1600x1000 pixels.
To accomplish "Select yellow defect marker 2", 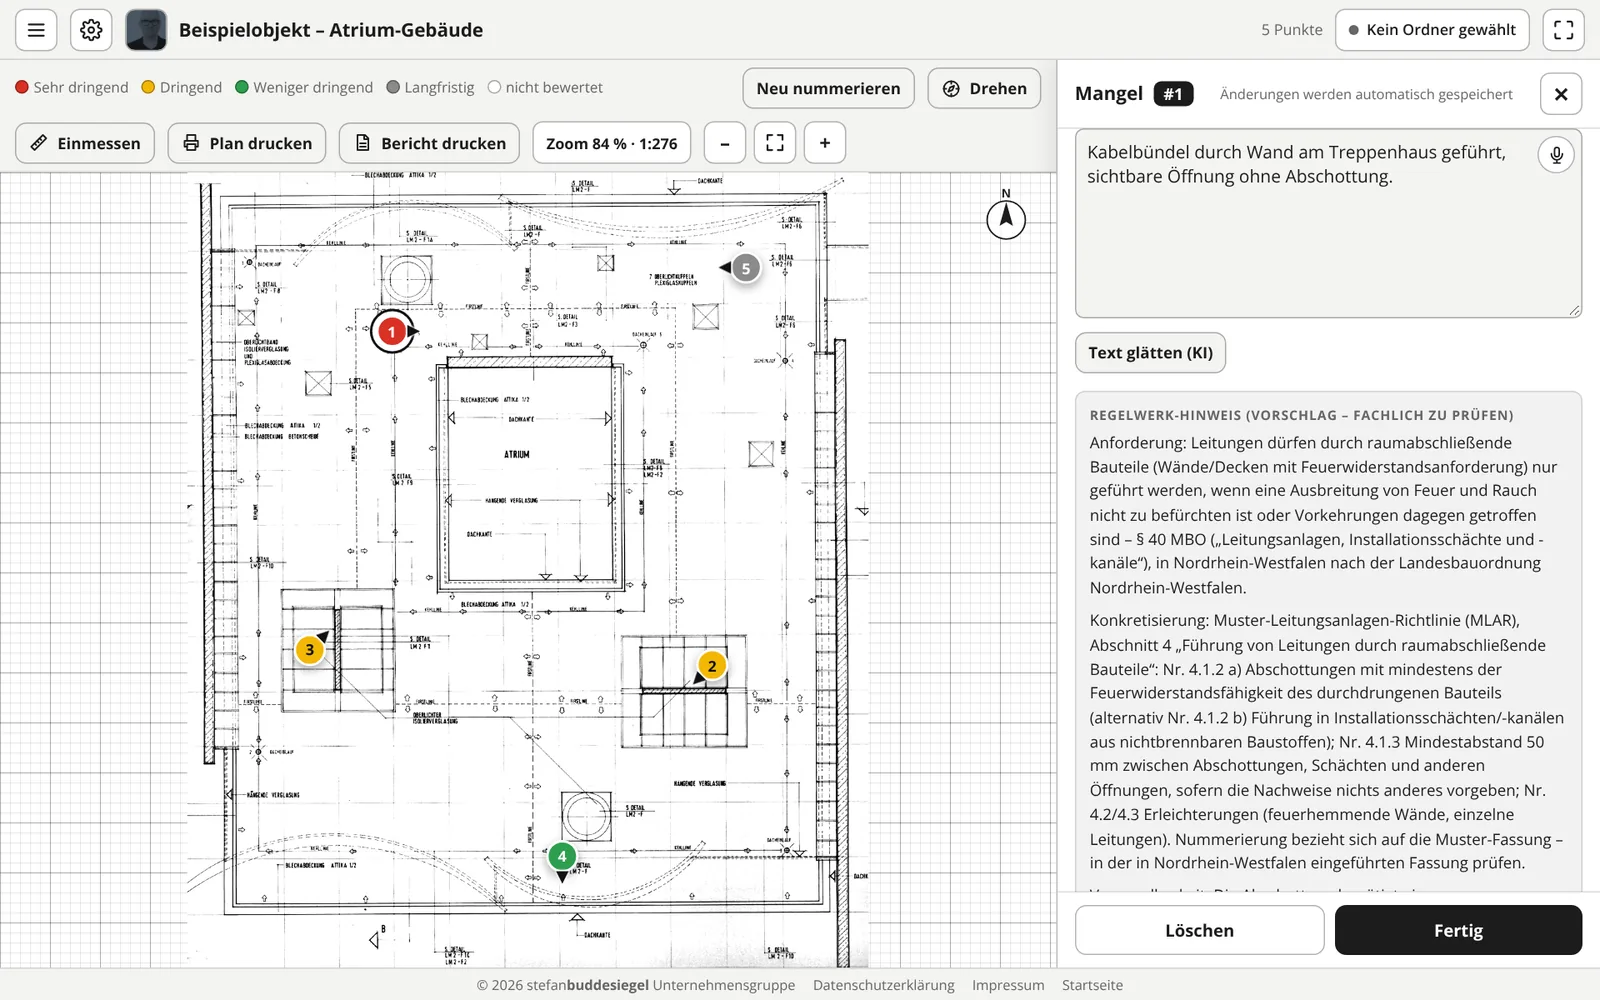I will 712,666.
